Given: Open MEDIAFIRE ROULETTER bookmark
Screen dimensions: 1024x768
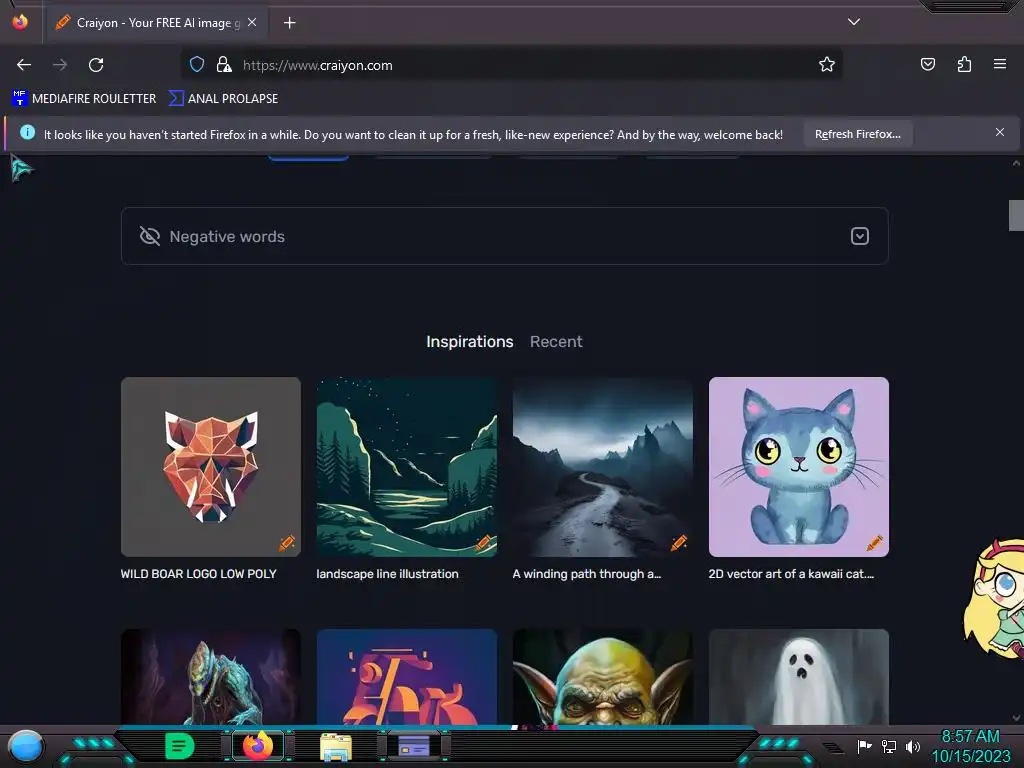Looking at the screenshot, I should point(84,99).
